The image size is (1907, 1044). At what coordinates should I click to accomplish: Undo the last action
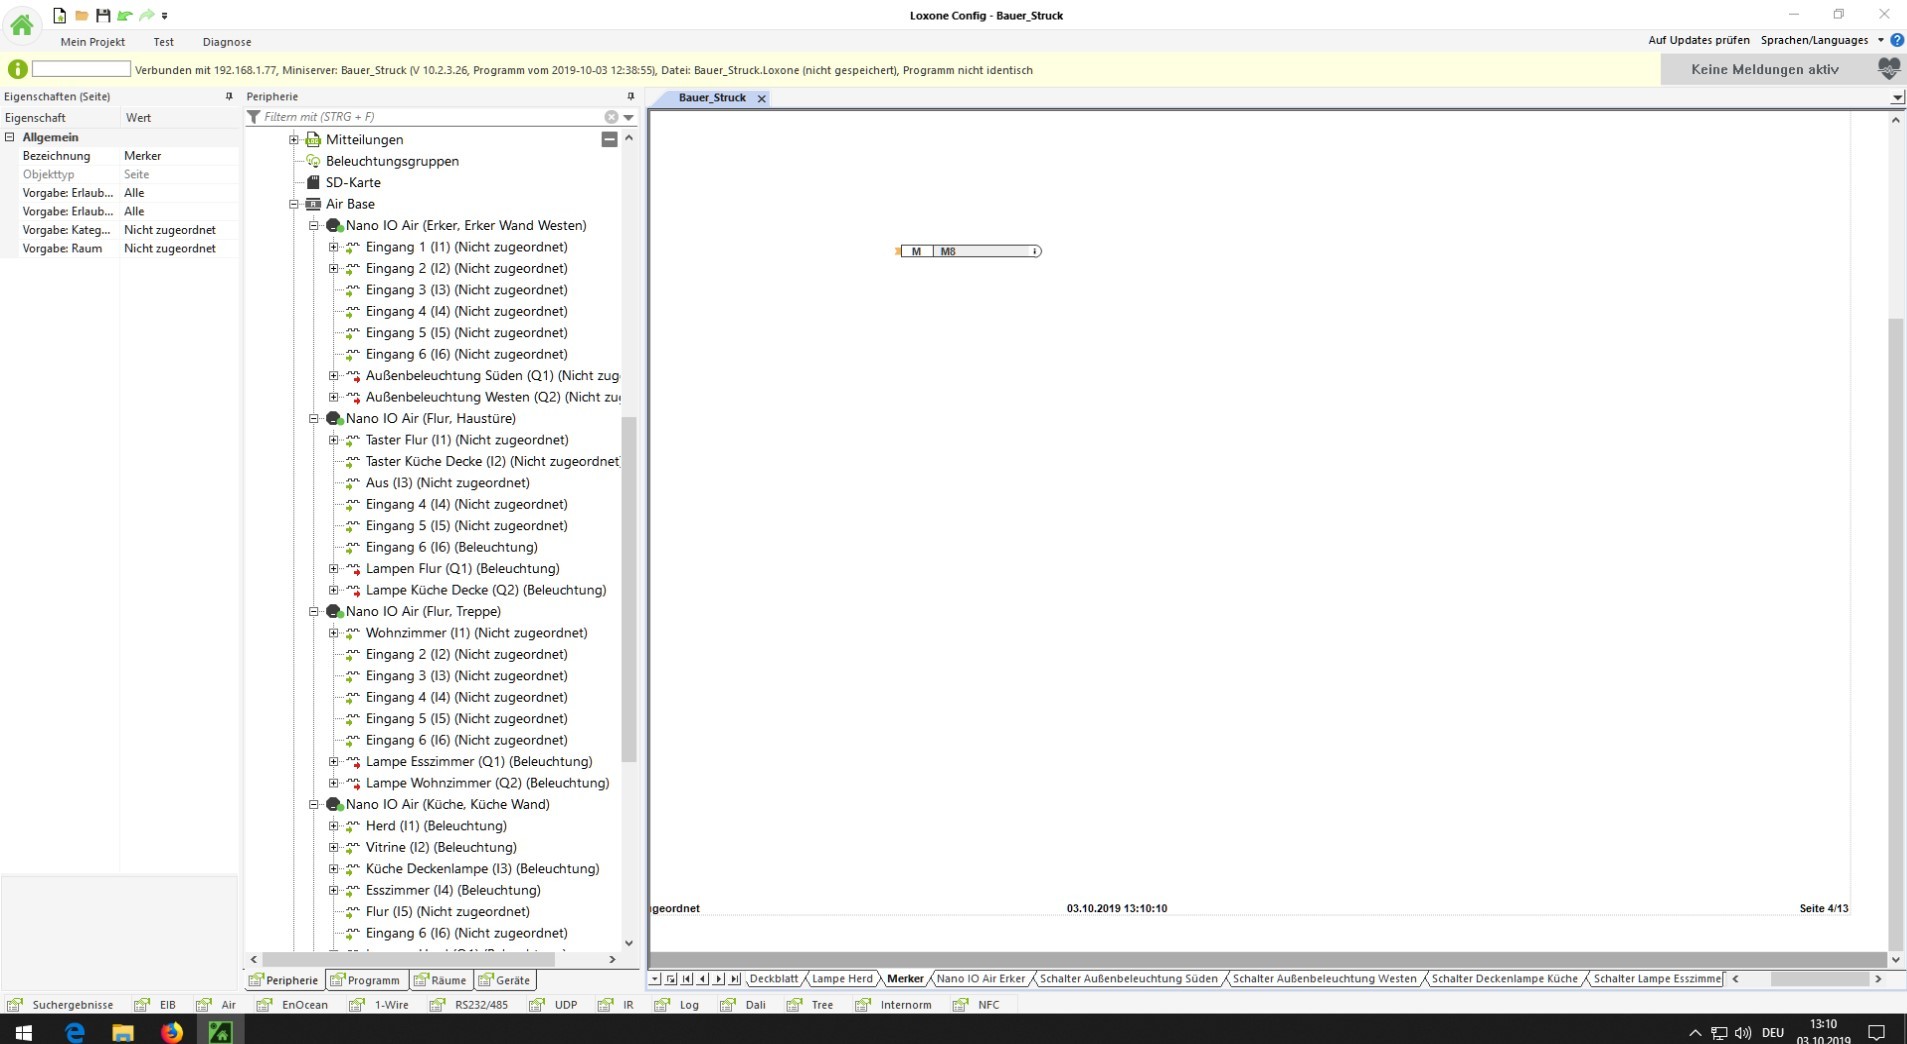point(125,15)
